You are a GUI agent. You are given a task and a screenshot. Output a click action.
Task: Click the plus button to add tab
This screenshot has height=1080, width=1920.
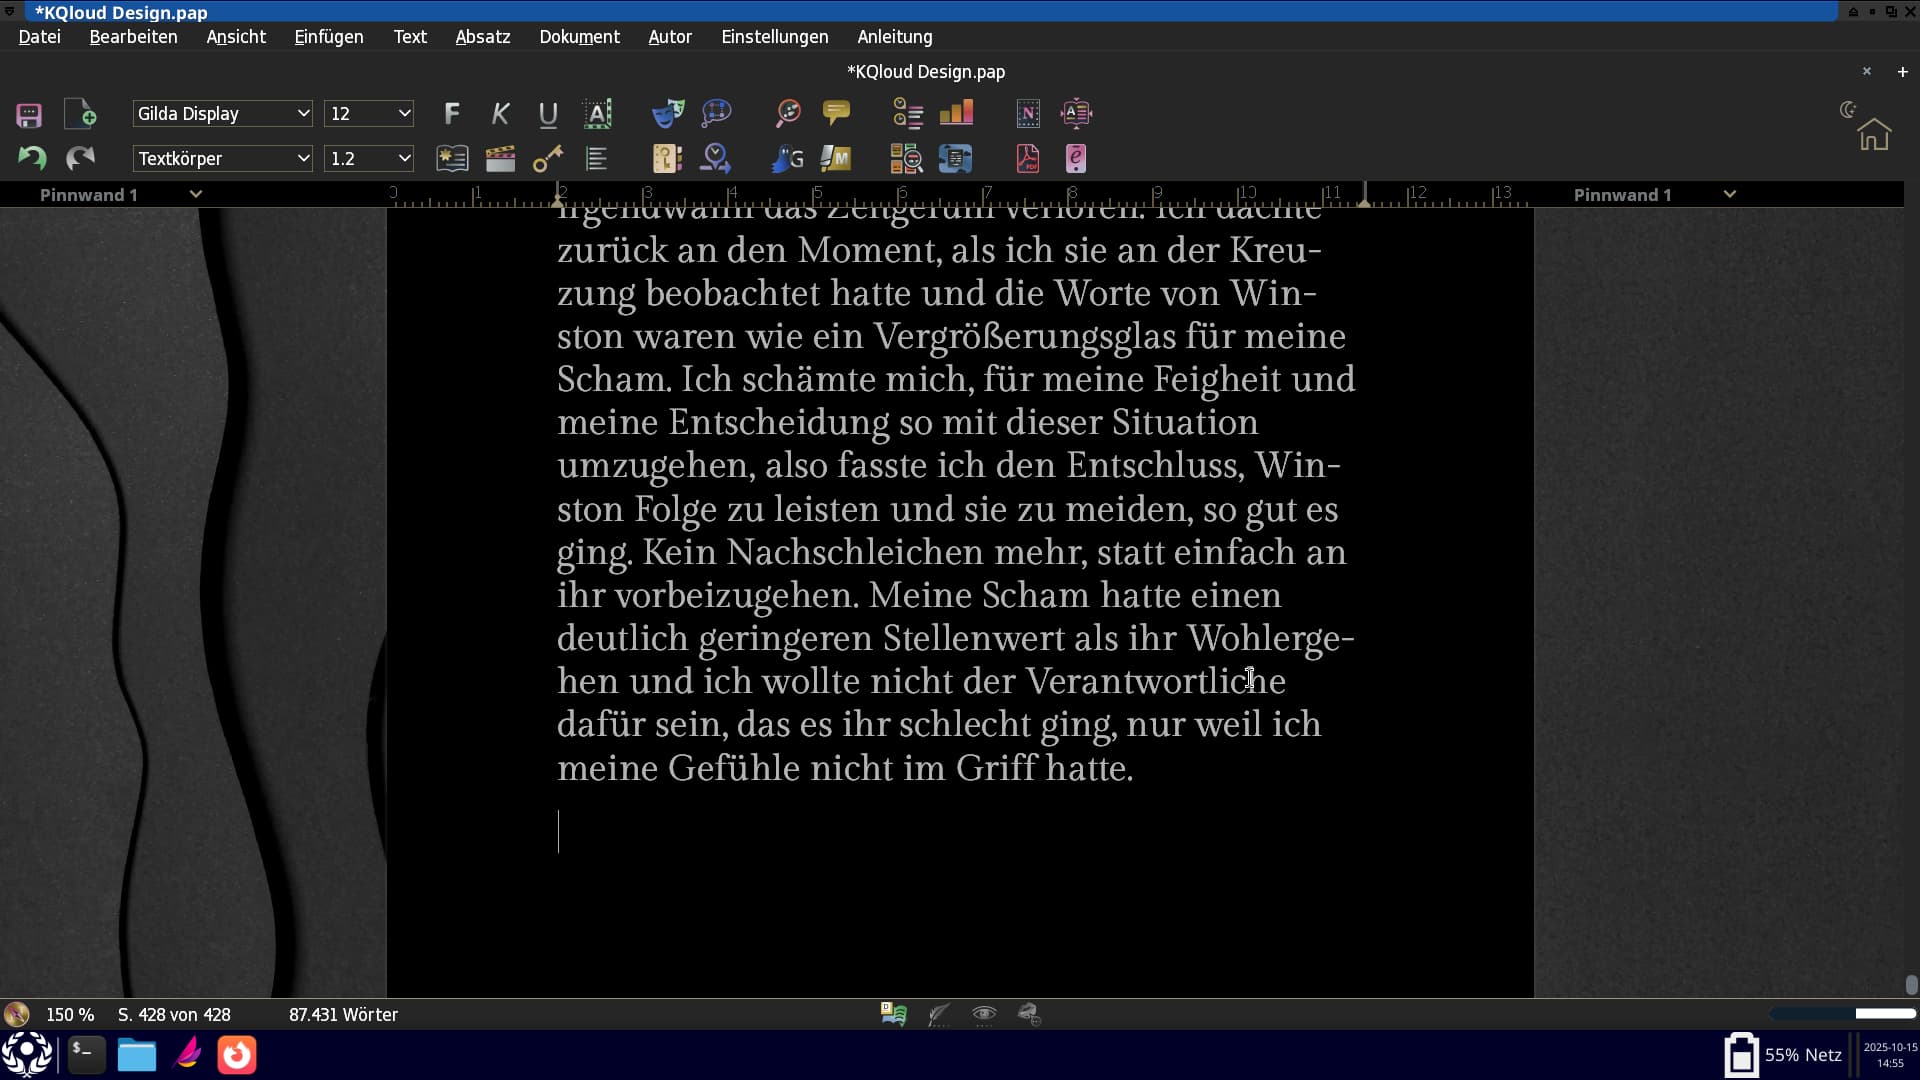pyautogui.click(x=1902, y=72)
